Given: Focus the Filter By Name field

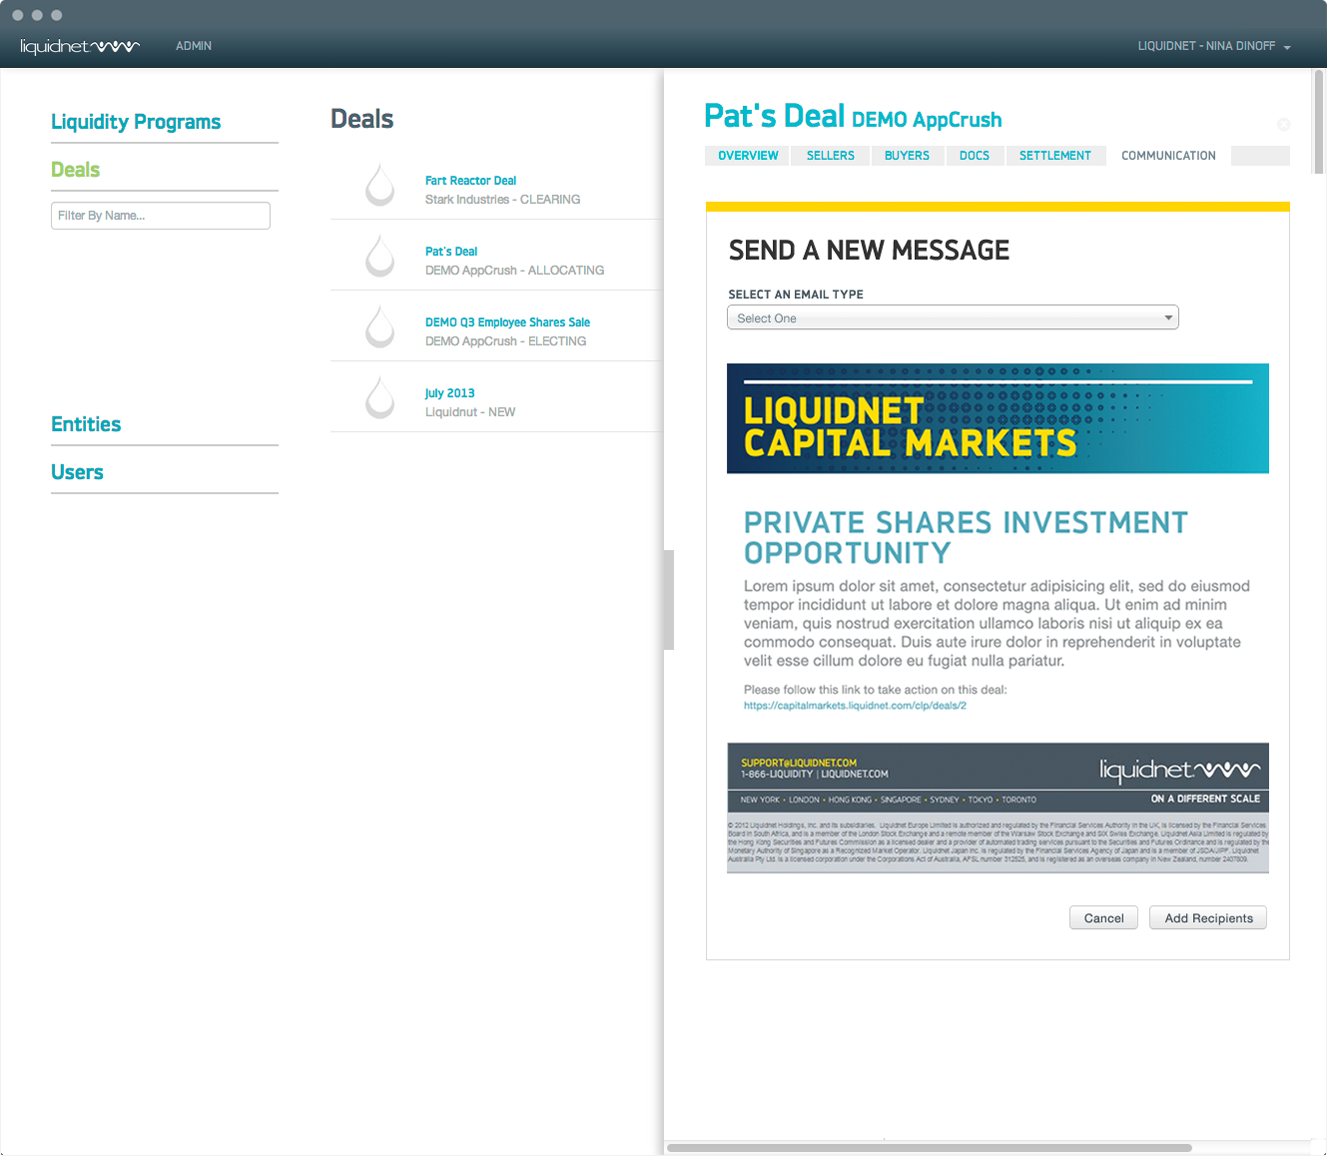Looking at the screenshot, I should (x=161, y=216).
